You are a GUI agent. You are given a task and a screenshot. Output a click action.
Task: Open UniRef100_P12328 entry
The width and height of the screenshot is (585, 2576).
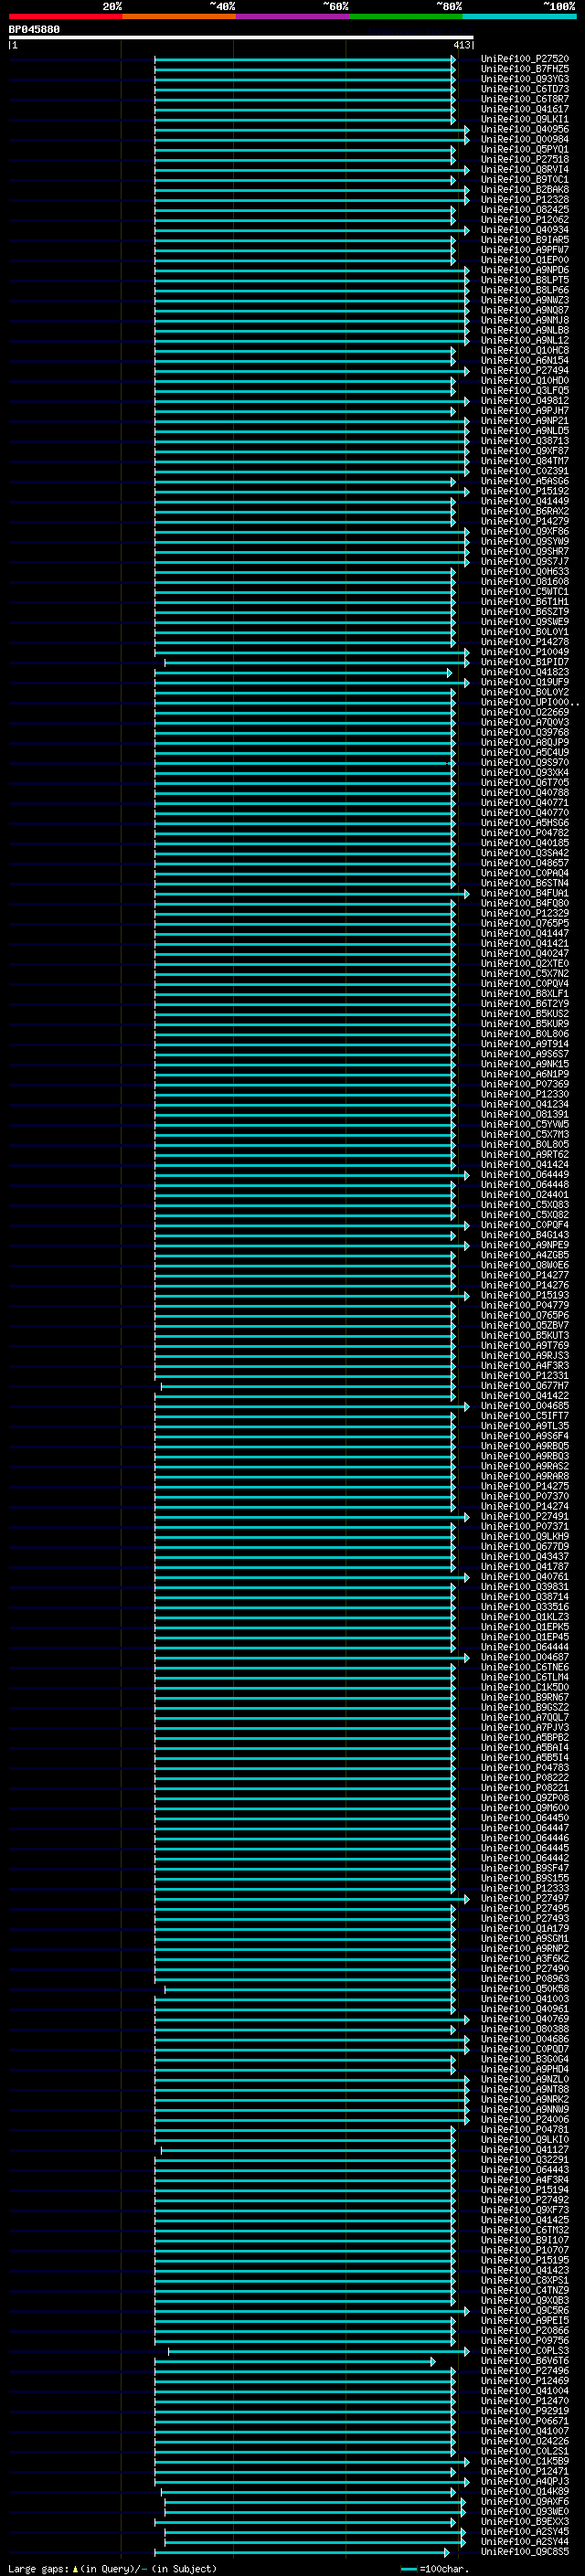pyautogui.click(x=525, y=200)
